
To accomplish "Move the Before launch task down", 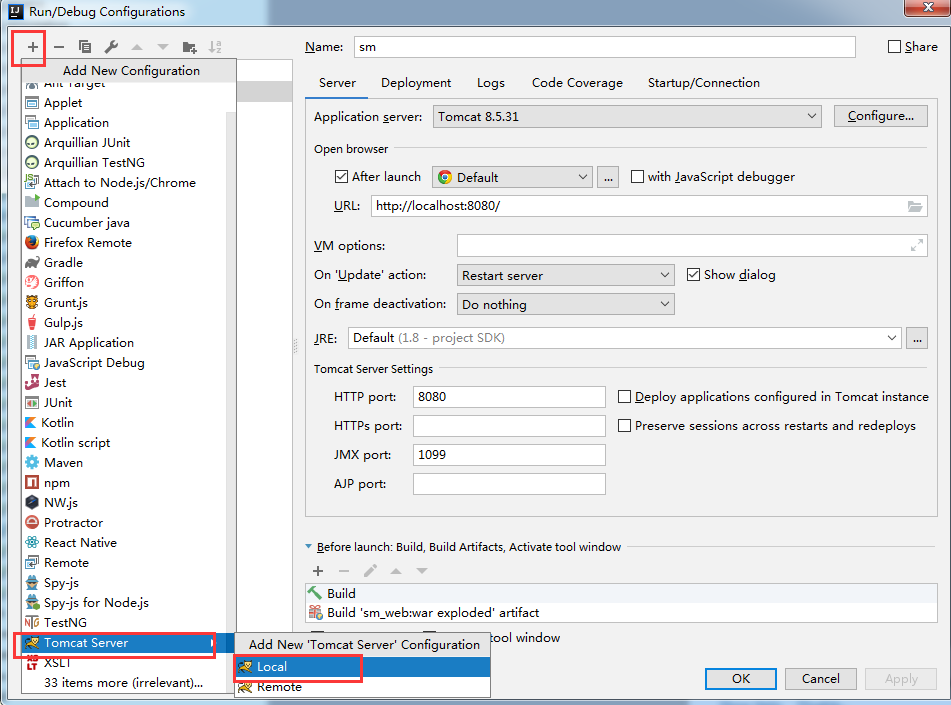I will (422, 571).
